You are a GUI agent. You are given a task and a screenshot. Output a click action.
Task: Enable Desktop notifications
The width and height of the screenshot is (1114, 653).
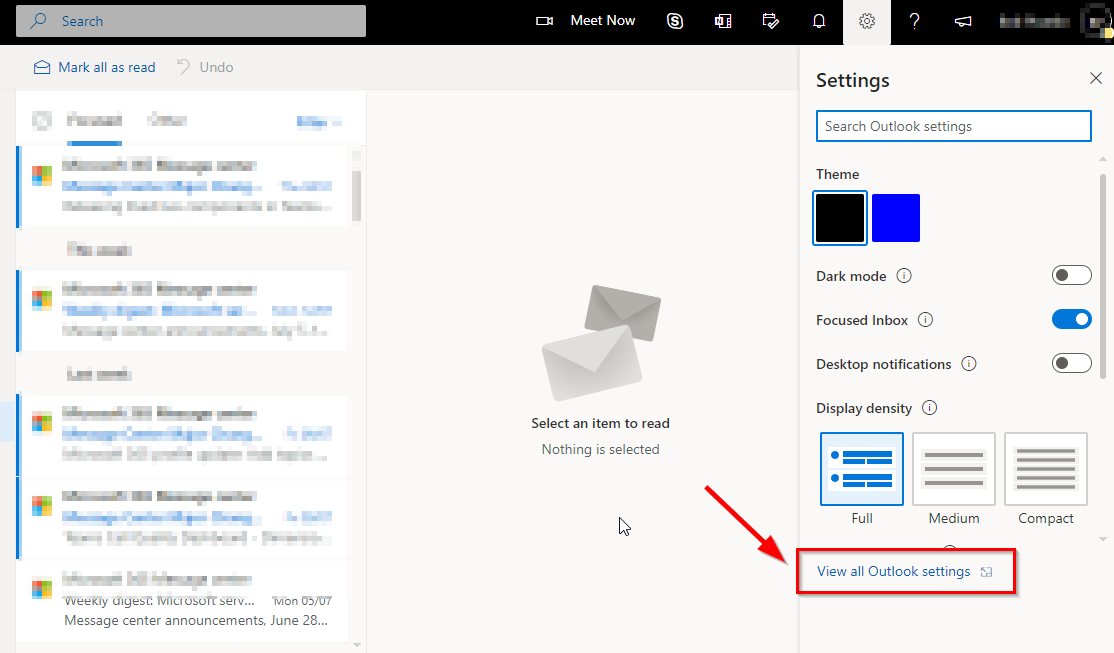tap(1072, 362)
